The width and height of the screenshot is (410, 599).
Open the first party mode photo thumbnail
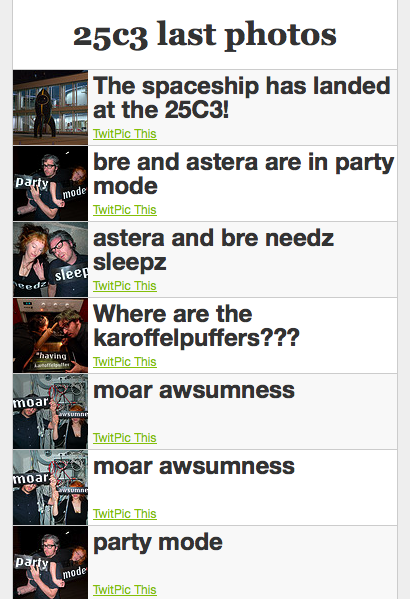coord(50,183)
